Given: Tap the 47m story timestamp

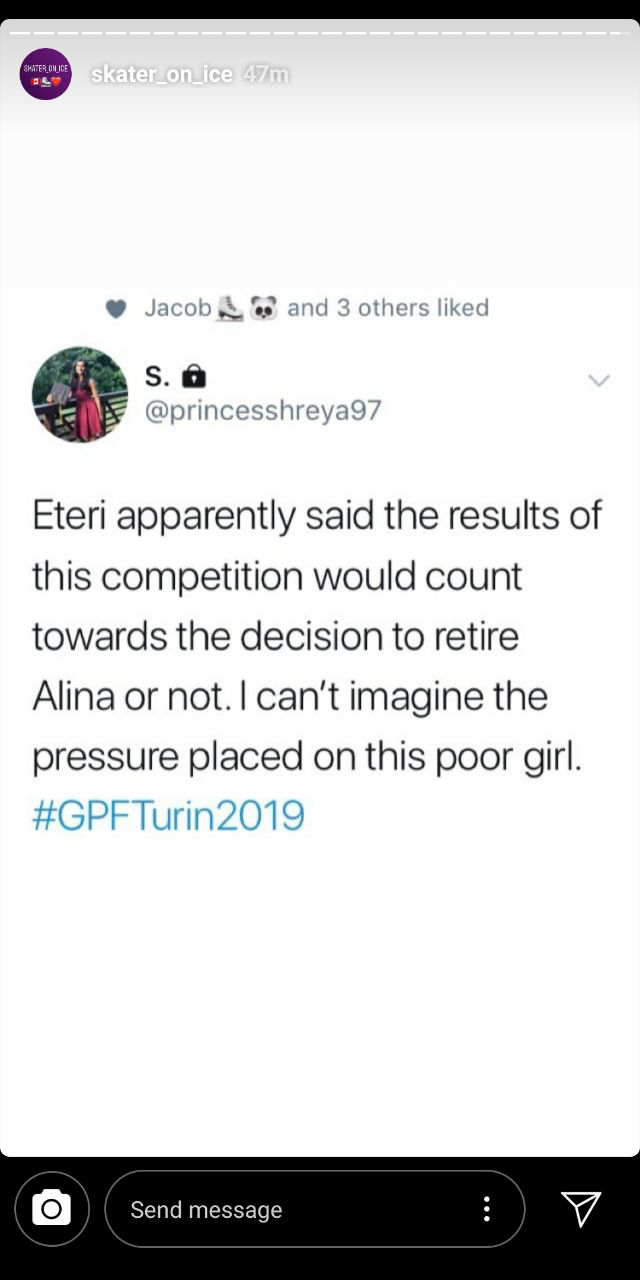Looking at the screenshot, I should click(x=266, y=74).
